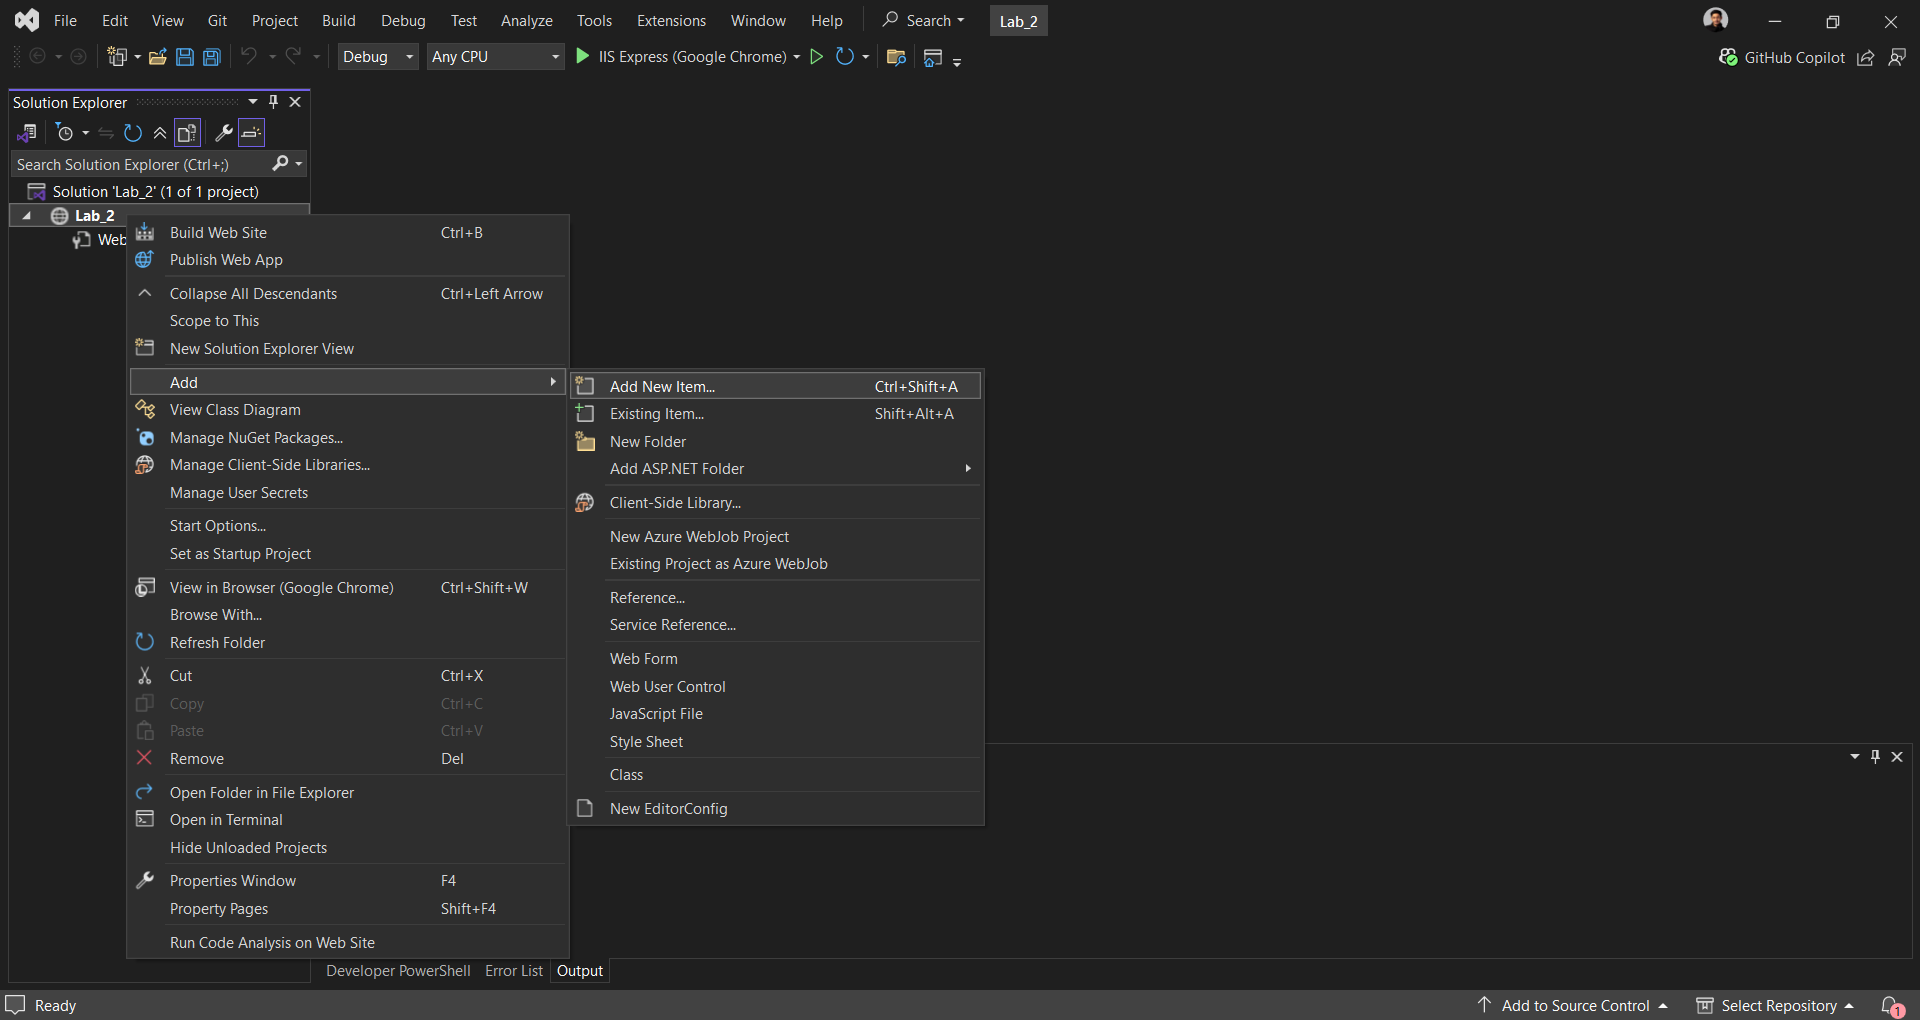Open the Build menu

tap(339, 21)
